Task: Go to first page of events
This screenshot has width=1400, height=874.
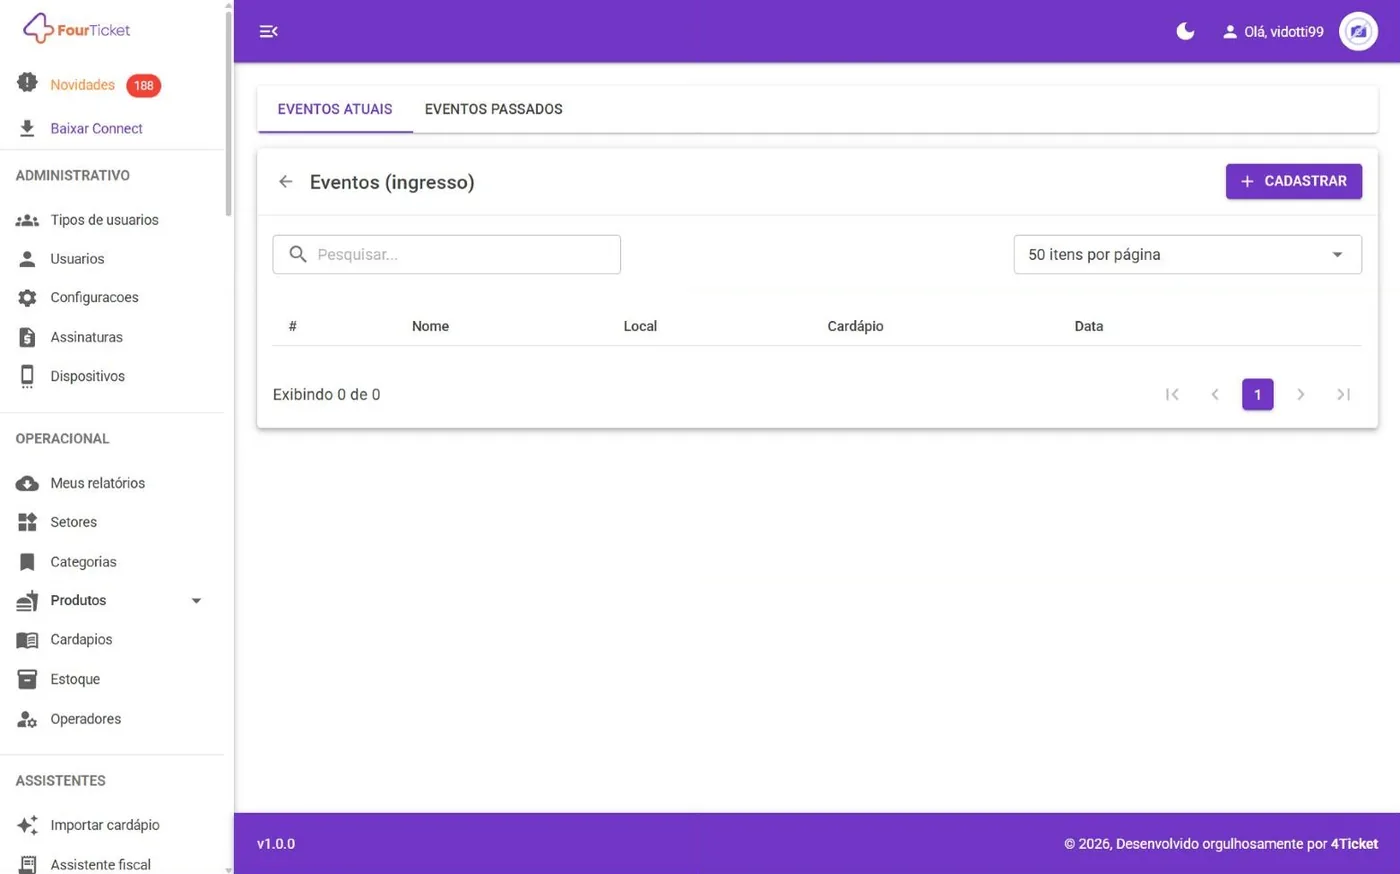Action: [1172, 394]
